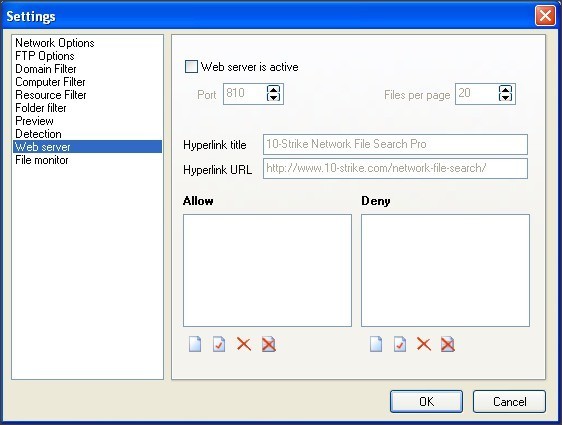Cancel the Settings dialog
Viewport: 562px width, 425px height.
click(509, 401)
